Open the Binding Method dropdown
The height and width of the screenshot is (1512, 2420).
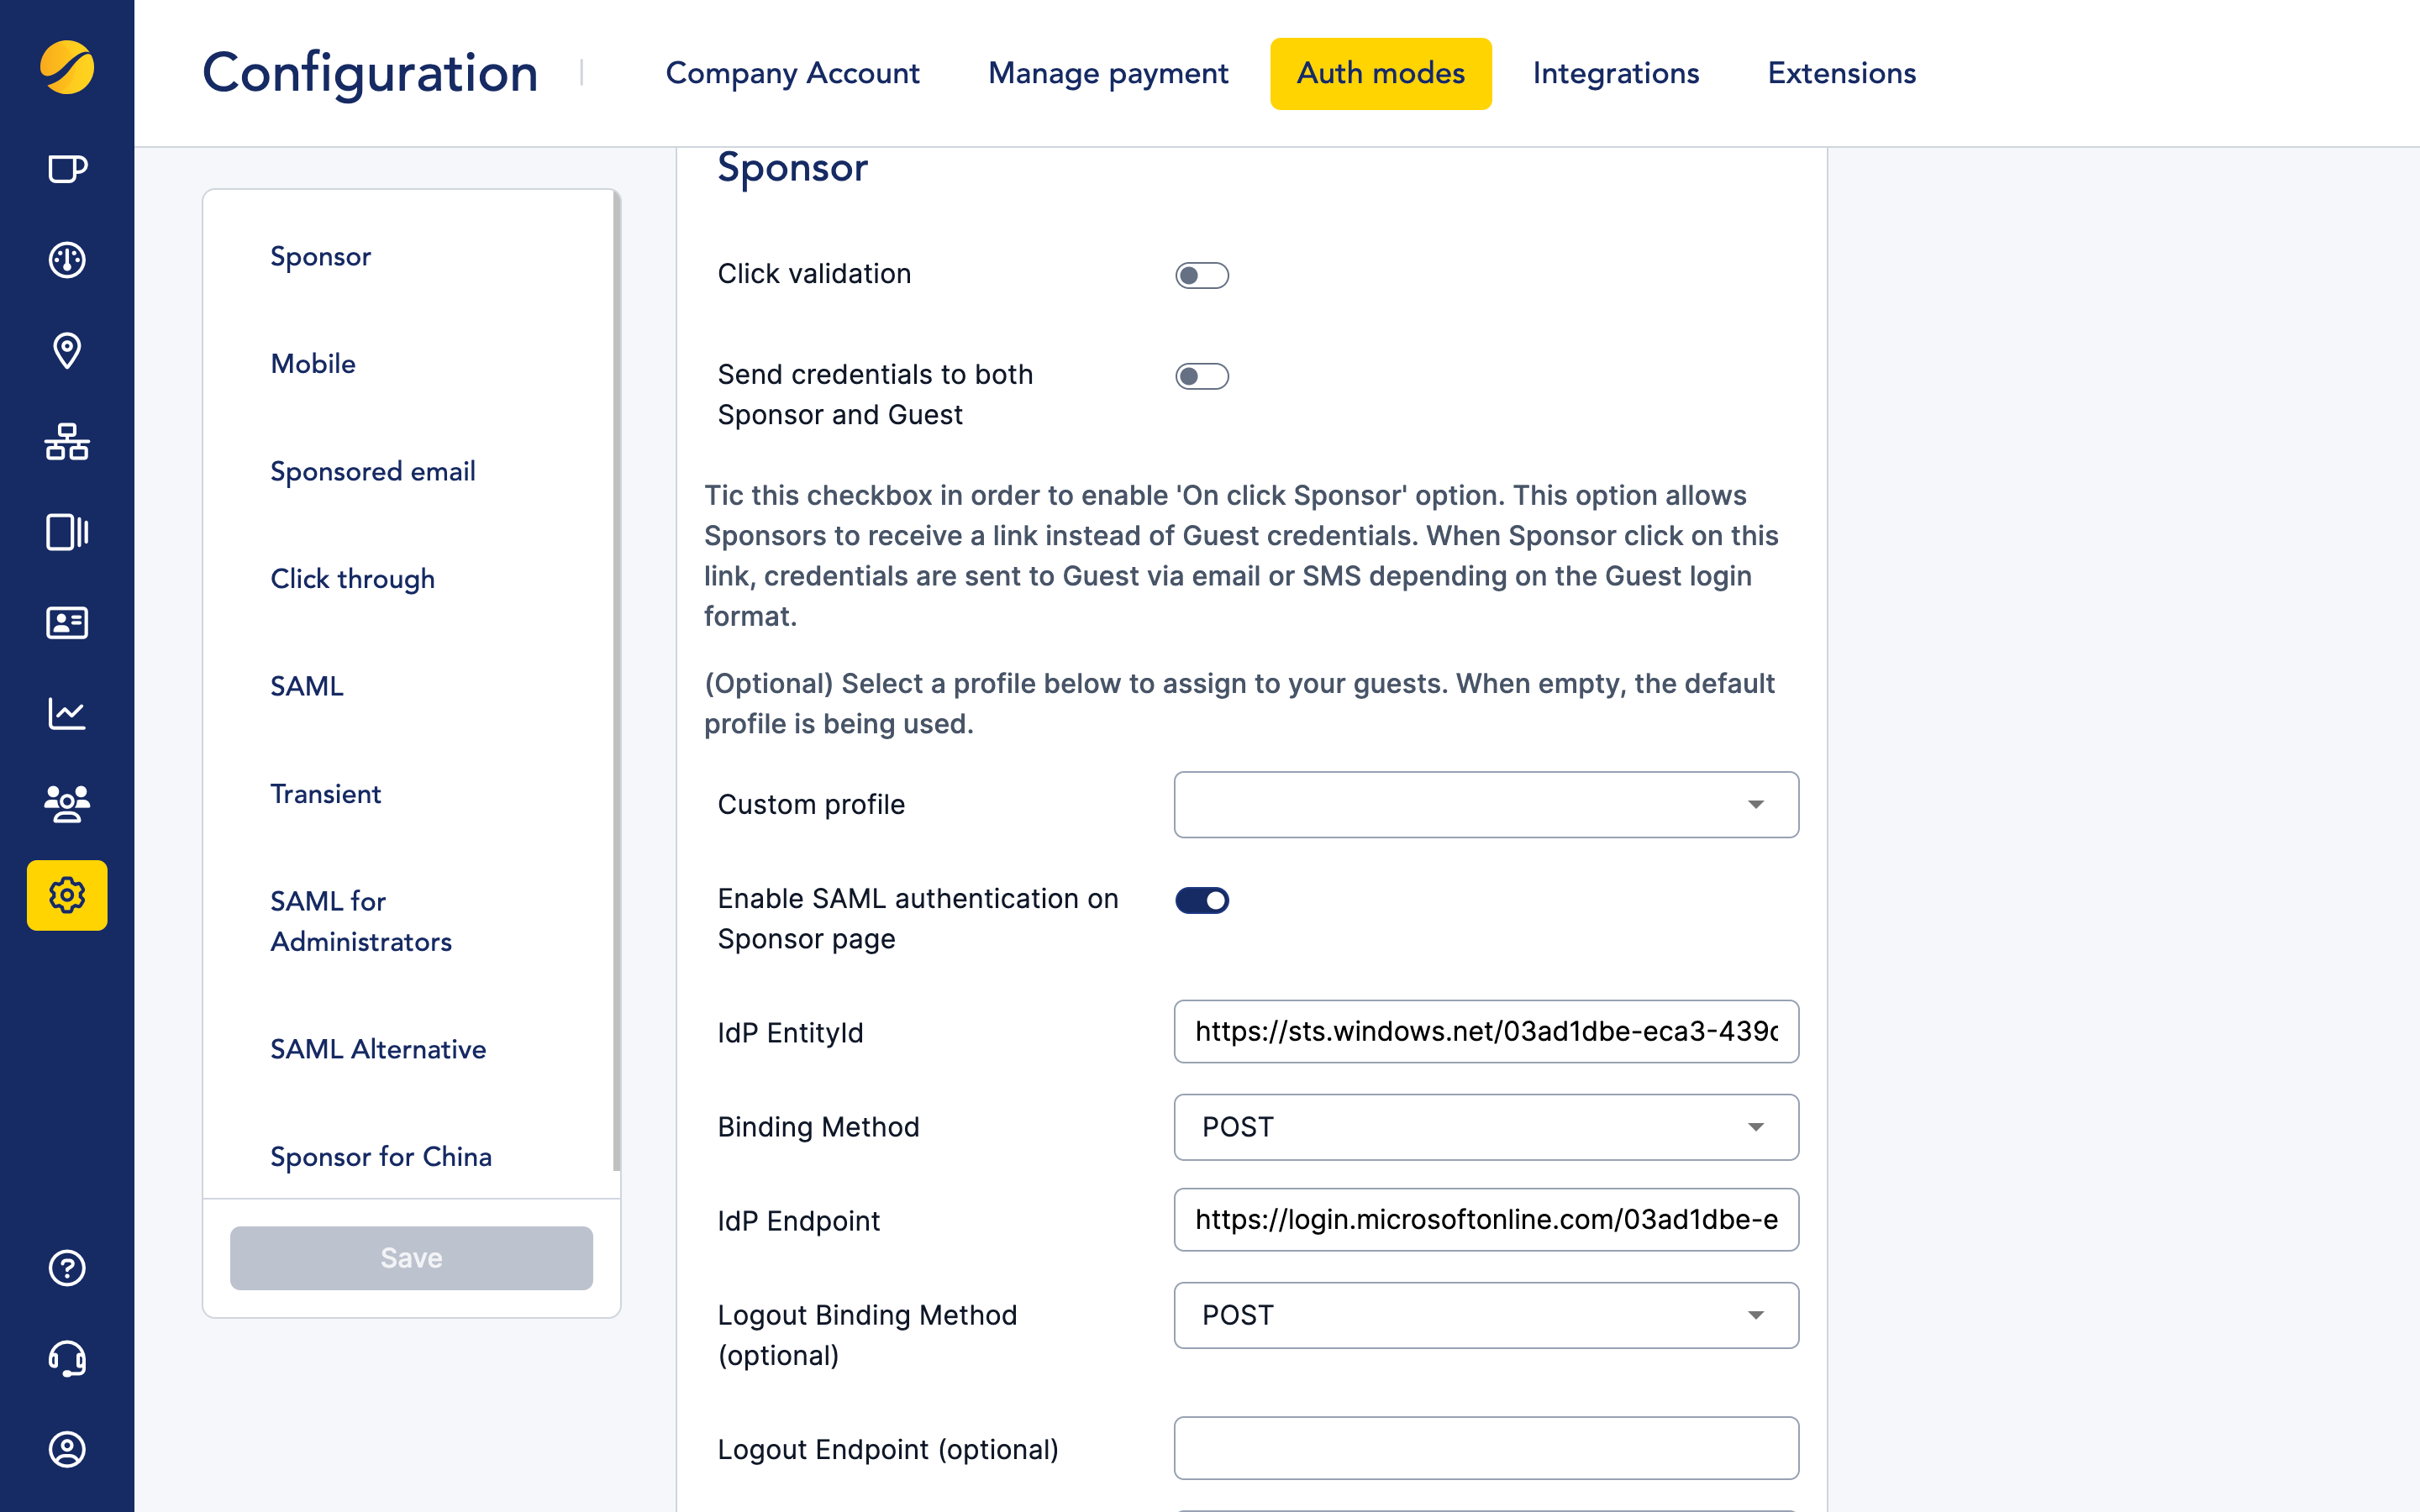(x=1485, y=1127)
